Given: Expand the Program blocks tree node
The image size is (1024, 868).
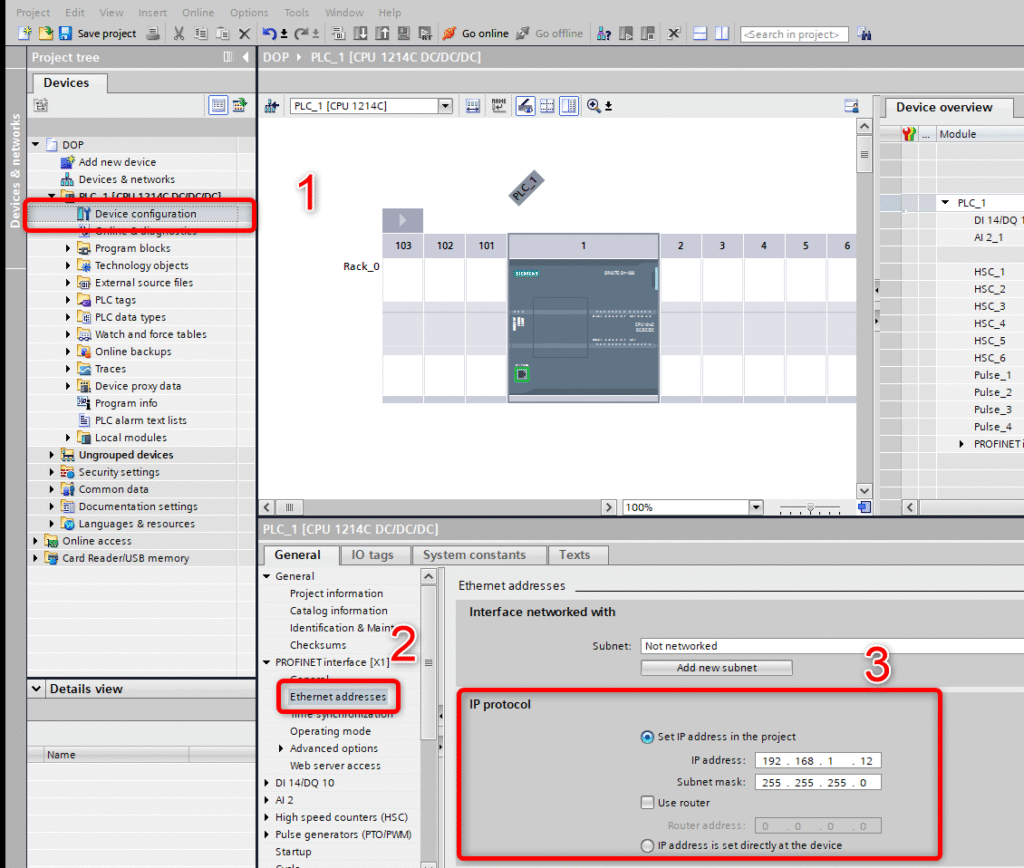Looking at the screenshot, I should [69, 248].
